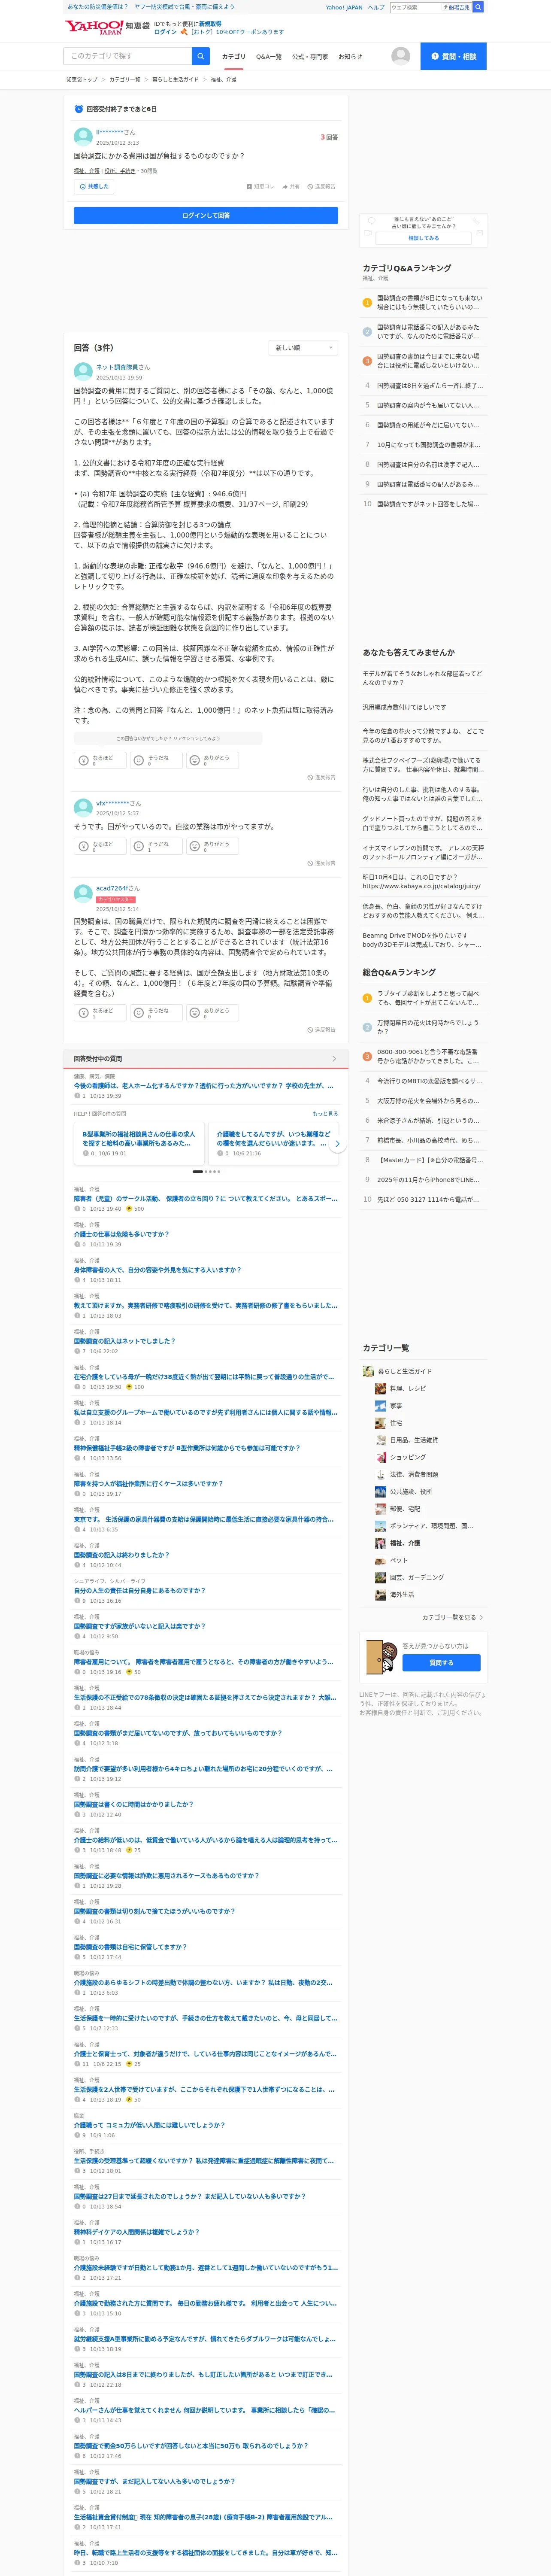Screen dimensions: 551x2576
Task: Open question 国勢調査の記入はネットでしました？
Action: [124, 1341]
